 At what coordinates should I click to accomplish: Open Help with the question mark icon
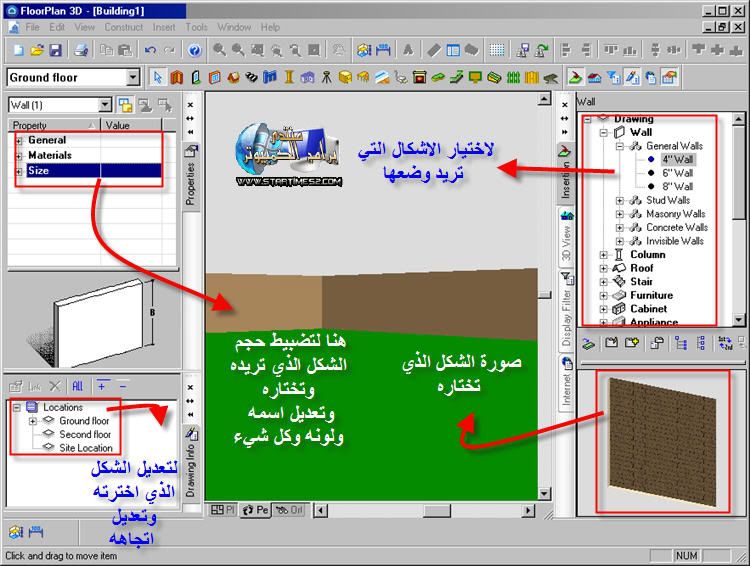click(x=194, y=50)
